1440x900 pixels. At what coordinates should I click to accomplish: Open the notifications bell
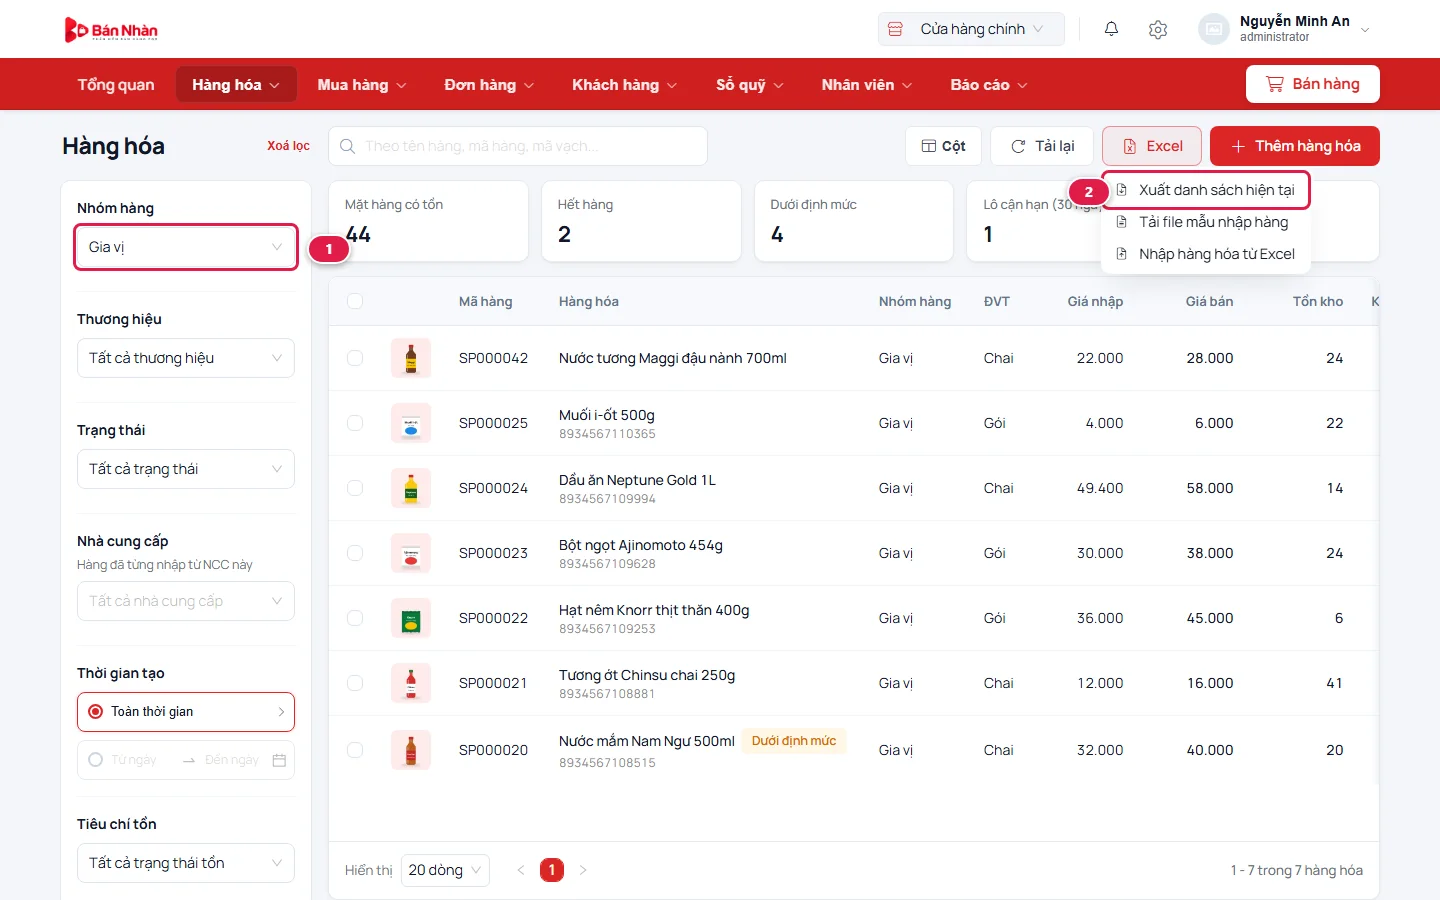(x=1111, y=29)
